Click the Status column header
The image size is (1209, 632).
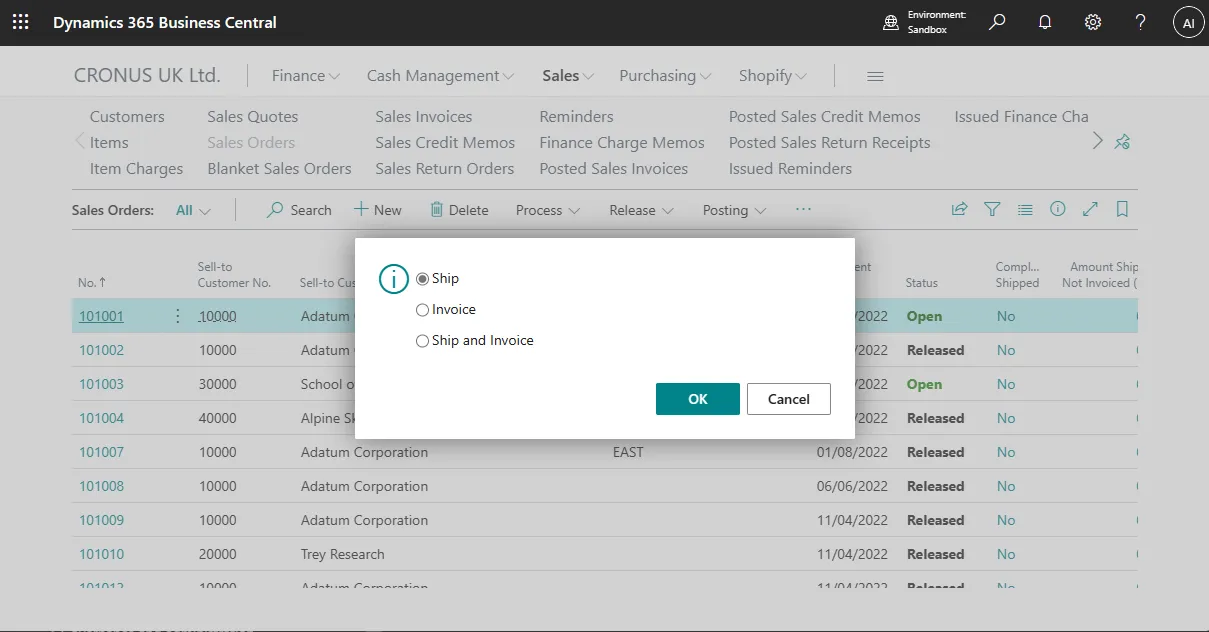(x=922, y=283)
